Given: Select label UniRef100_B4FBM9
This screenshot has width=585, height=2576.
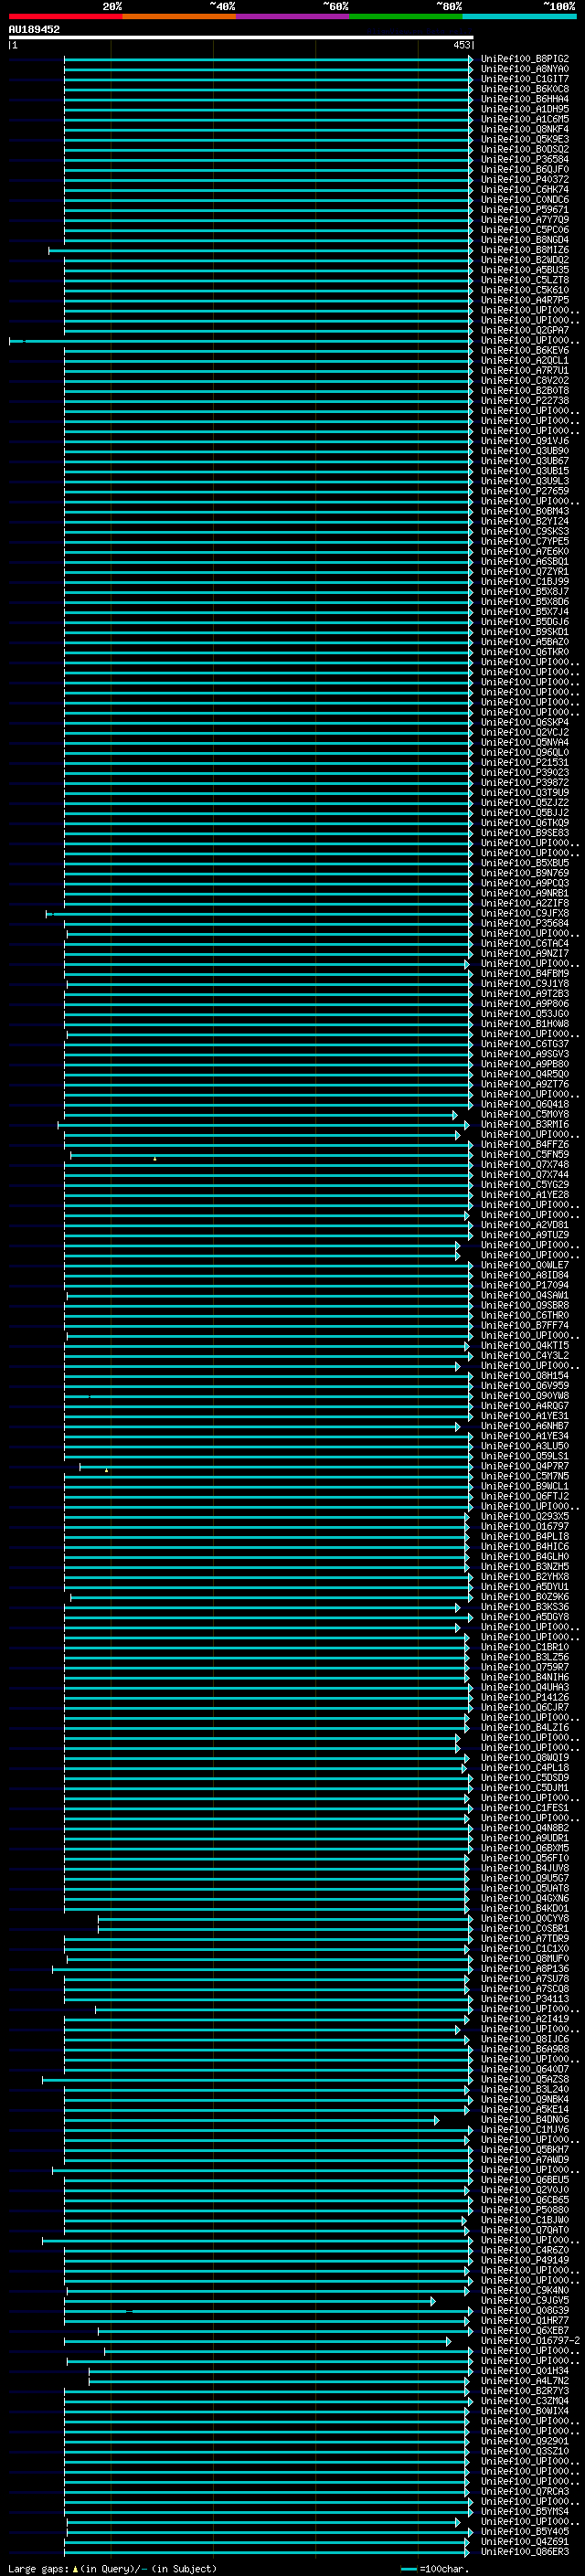Looking at the screenshot, I should pos(525,974).
